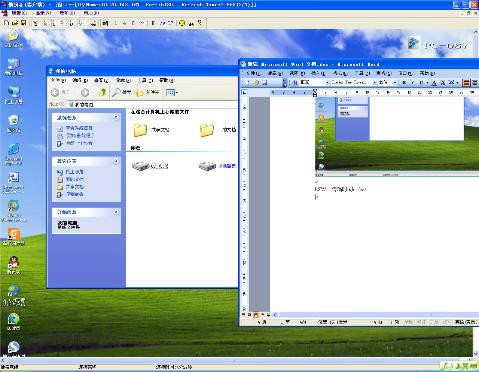Select the embedded screenshot image in Word document
Image resolution: width=479 pixels, height=372 pixels.
point(397,136)
